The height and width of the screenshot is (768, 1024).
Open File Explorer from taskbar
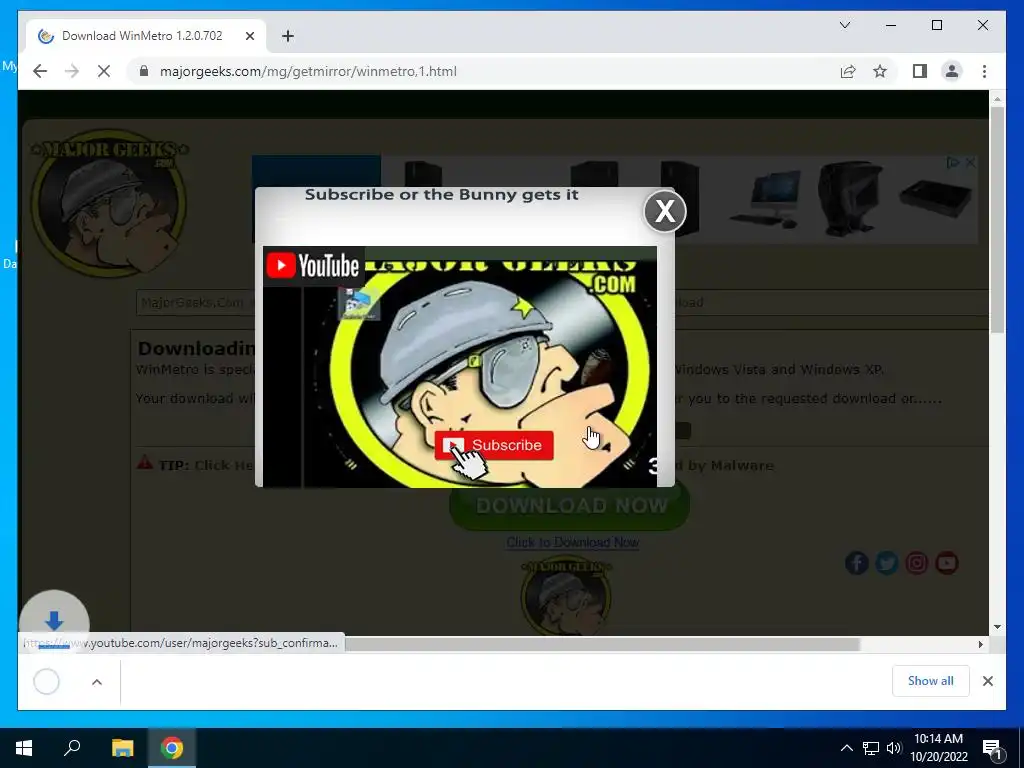122,748
